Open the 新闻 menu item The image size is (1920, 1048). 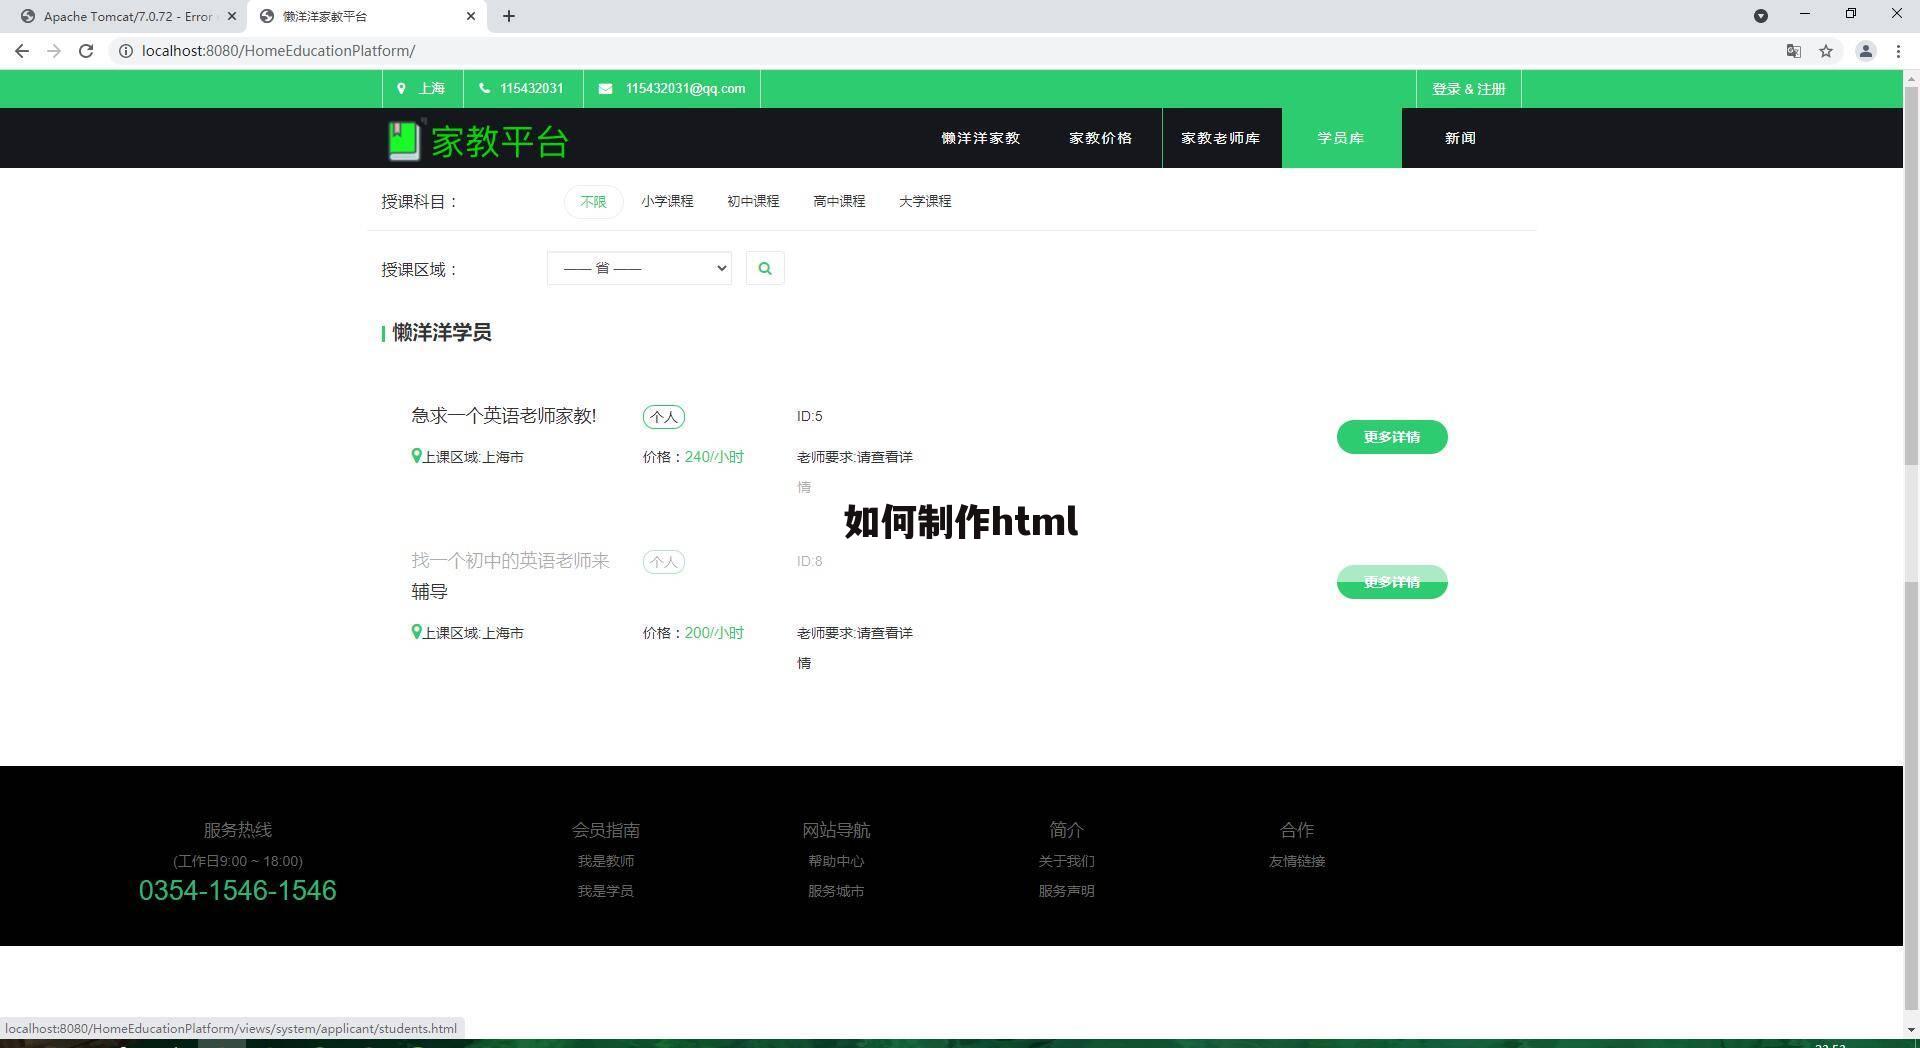1460,138
